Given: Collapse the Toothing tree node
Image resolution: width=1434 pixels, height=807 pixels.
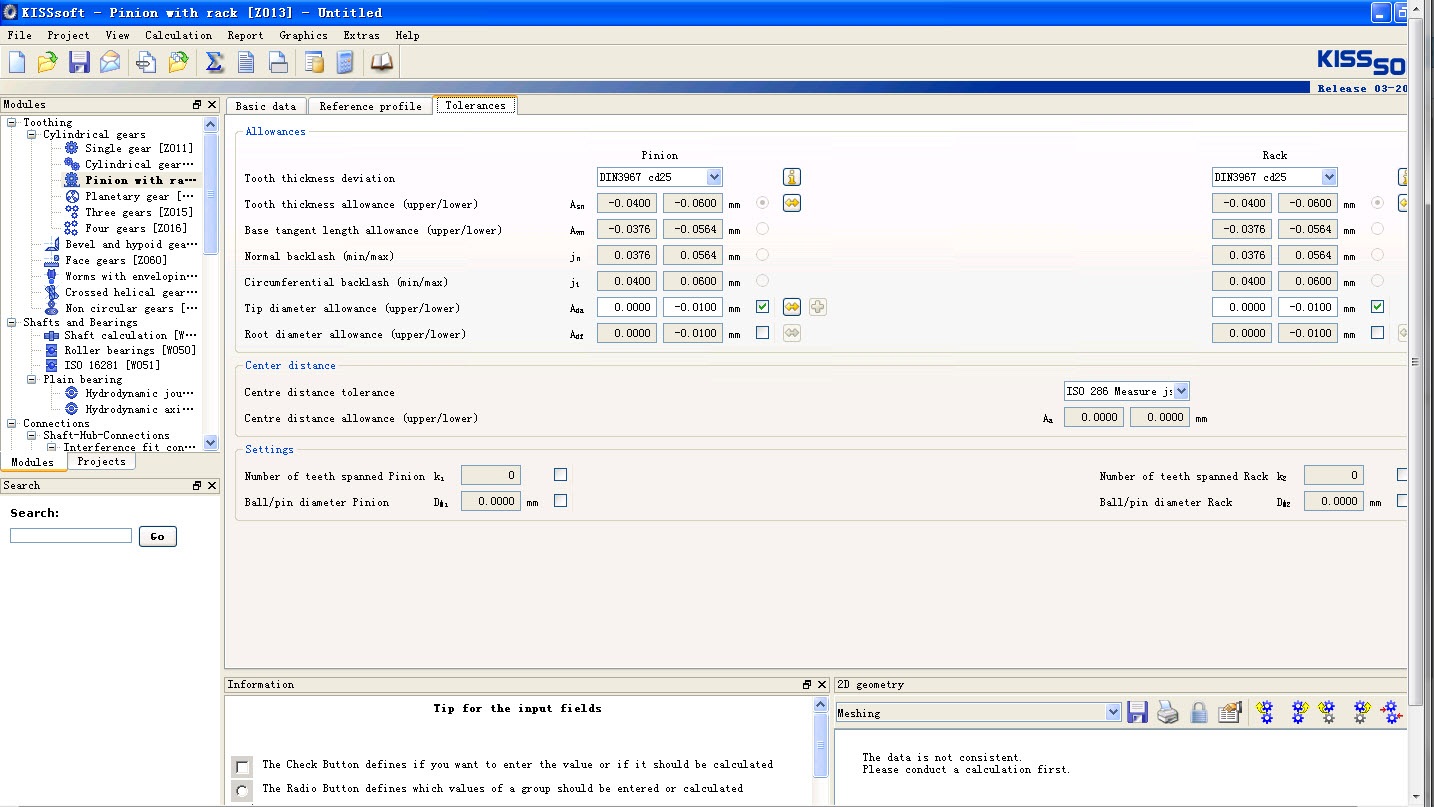Looking at the screenshot, I should coord(12,123).
